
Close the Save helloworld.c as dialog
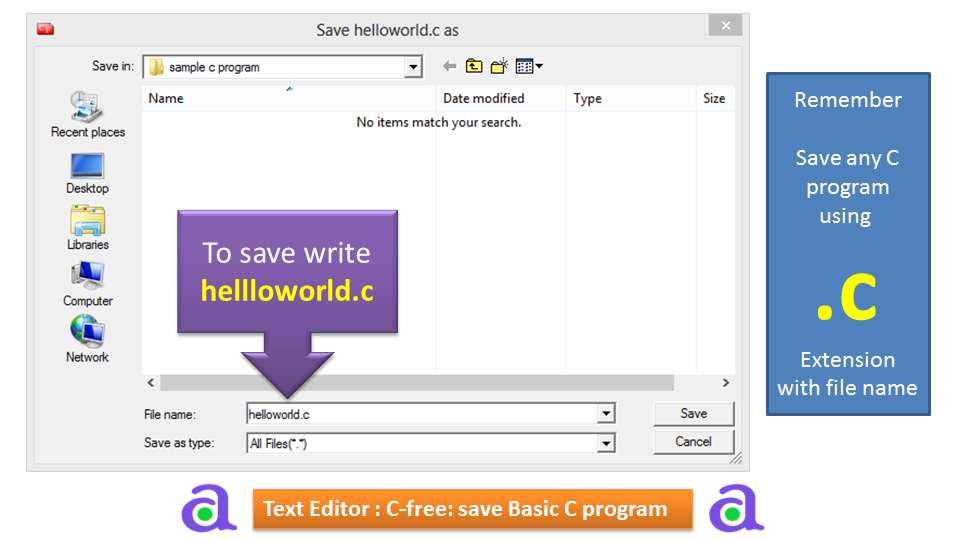point(726,25)
